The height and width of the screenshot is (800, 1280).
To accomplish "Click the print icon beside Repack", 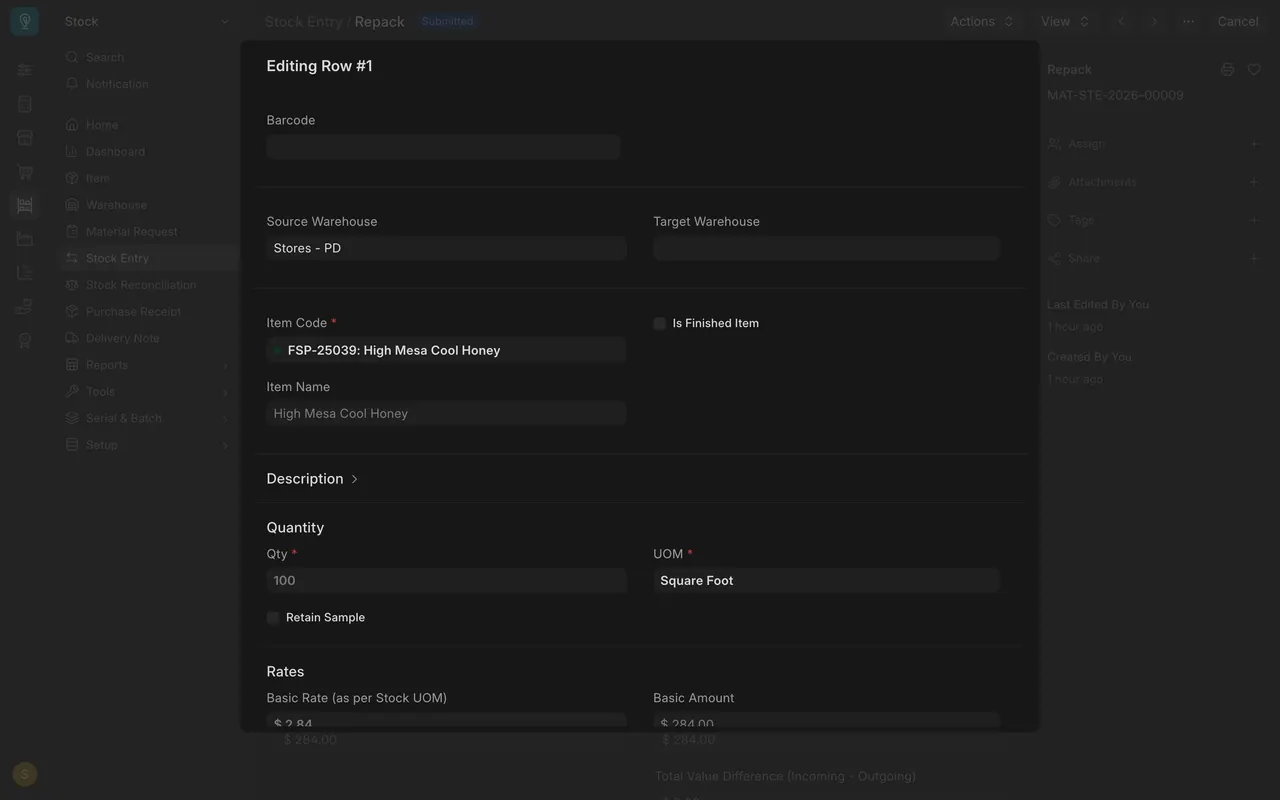I will 1227,69.
